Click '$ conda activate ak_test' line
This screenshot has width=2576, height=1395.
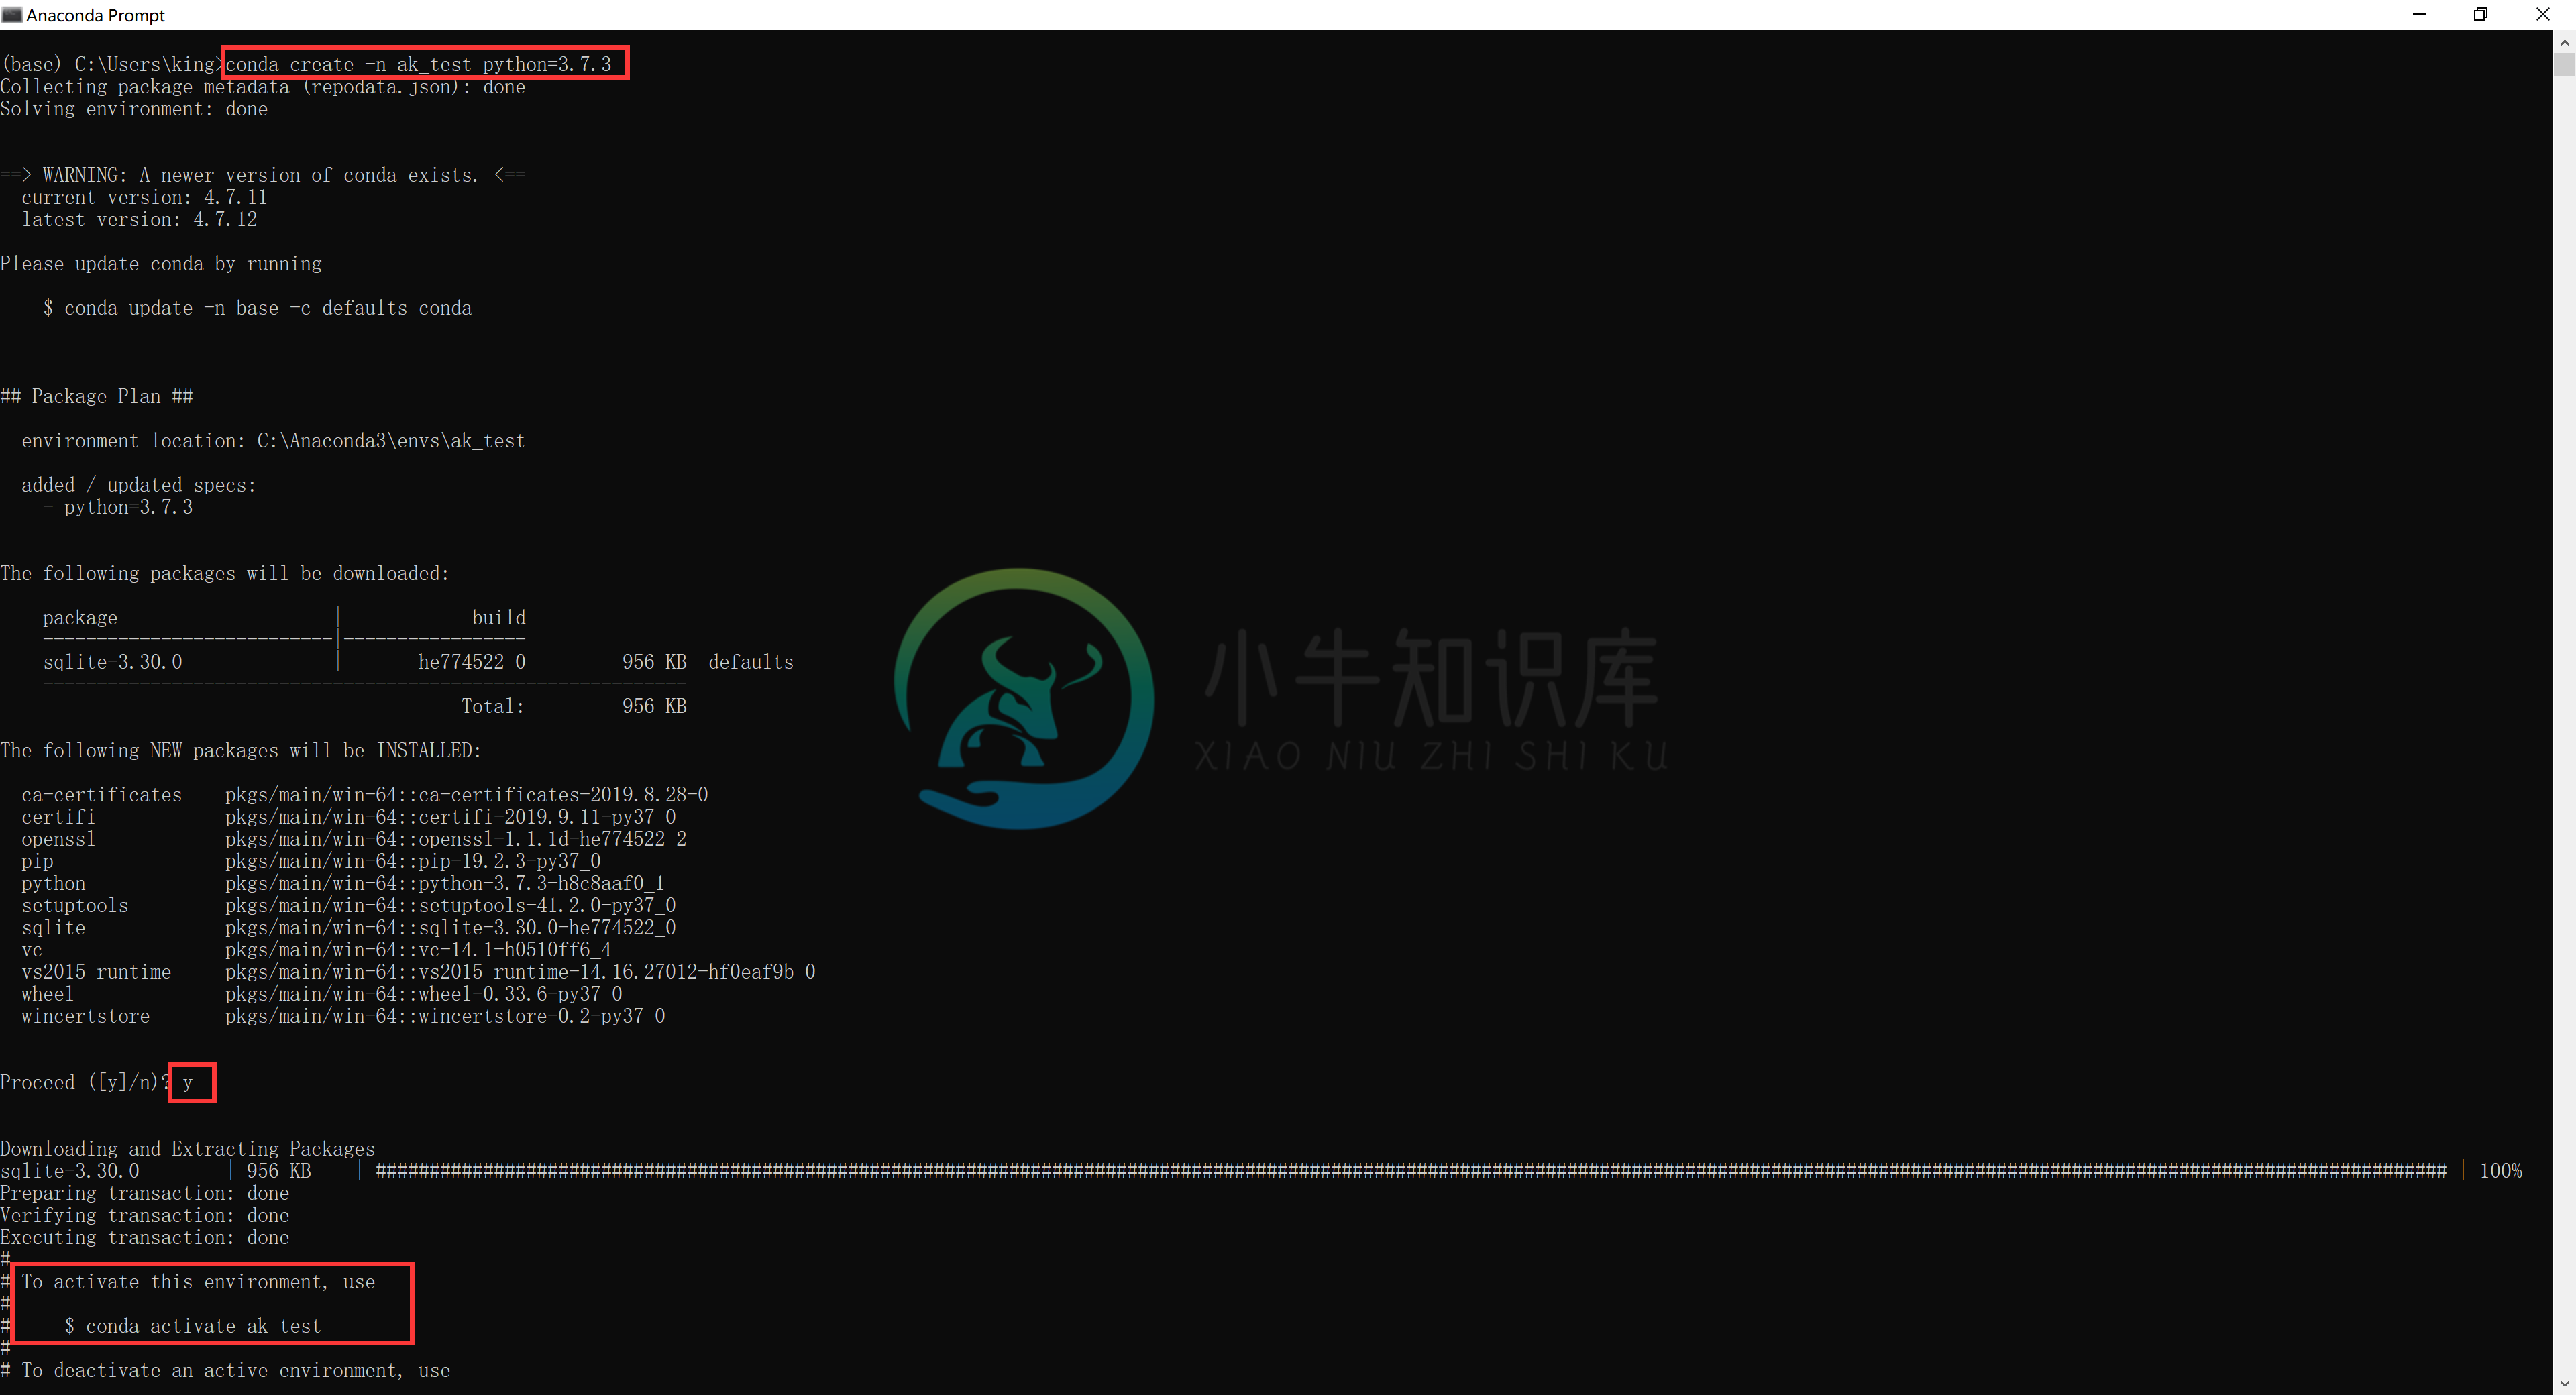pos(193,1326)
